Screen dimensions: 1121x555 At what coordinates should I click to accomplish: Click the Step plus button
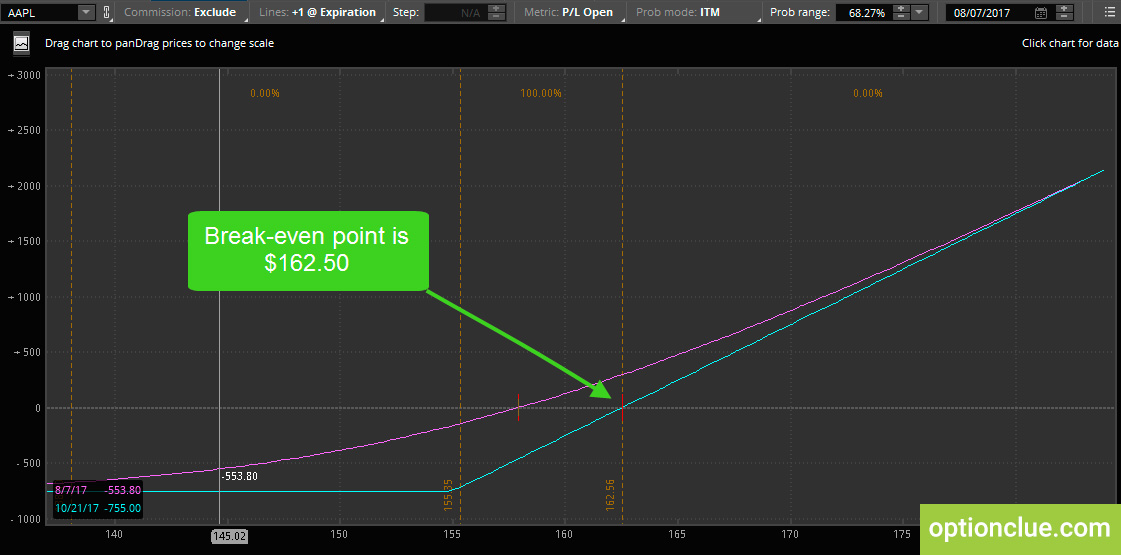(x=498, y=9)
